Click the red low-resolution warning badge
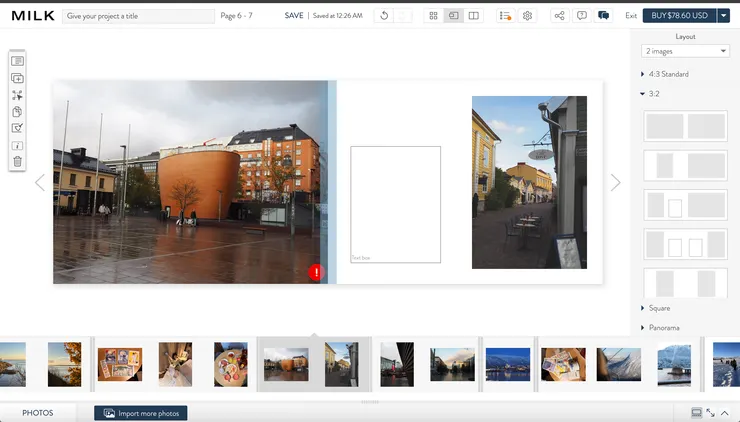This screenshot has height=422, width=740. pyautogui.click(x=316, y=272)
